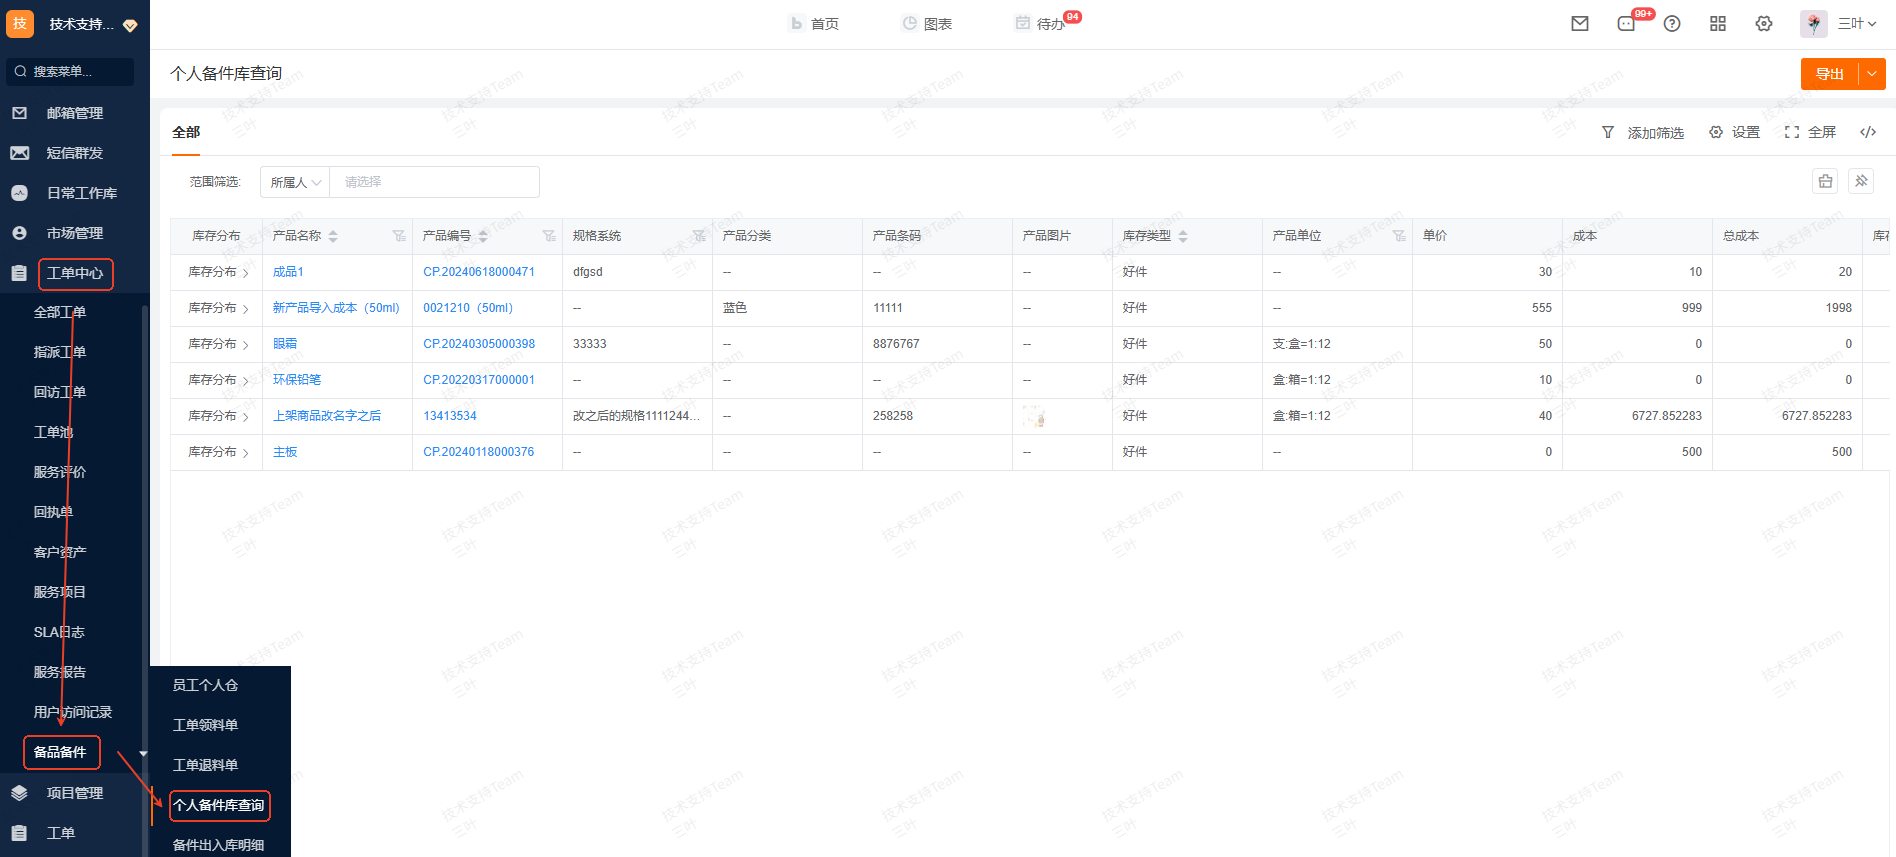Open chat messages with 99+ badge
This screenshot has width=1896, height=857.
point(1627,24)
